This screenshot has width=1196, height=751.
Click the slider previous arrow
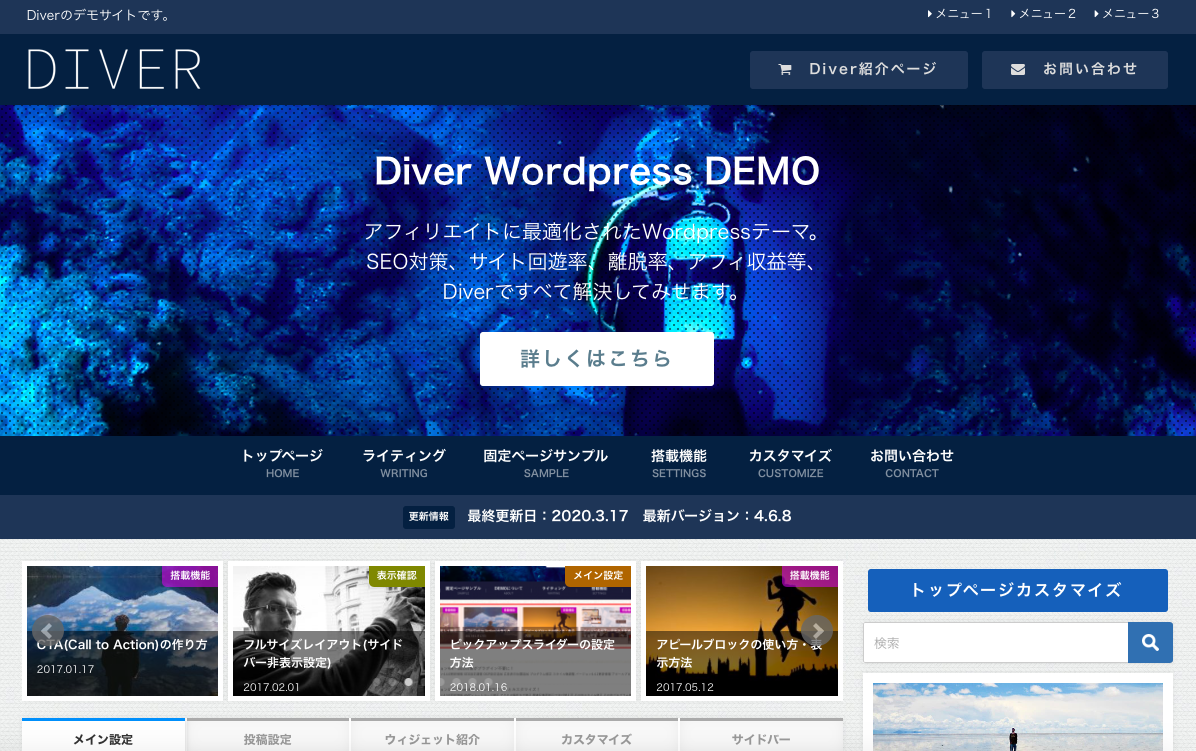point(47,631)
